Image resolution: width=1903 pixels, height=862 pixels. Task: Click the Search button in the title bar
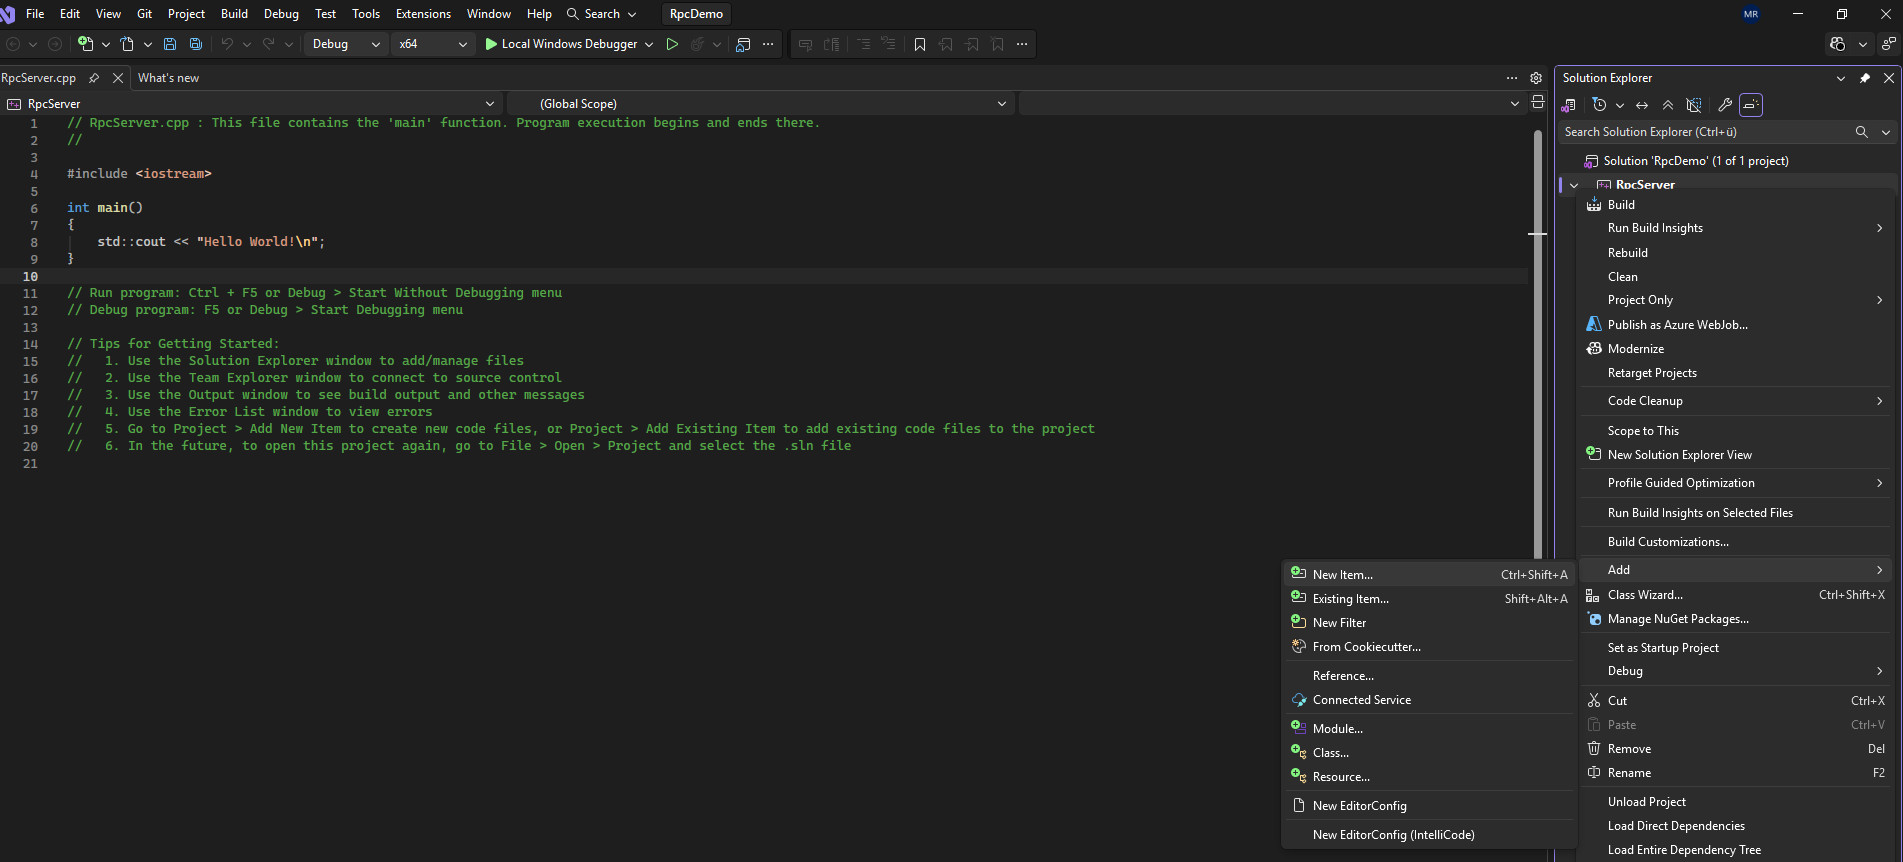602,14
